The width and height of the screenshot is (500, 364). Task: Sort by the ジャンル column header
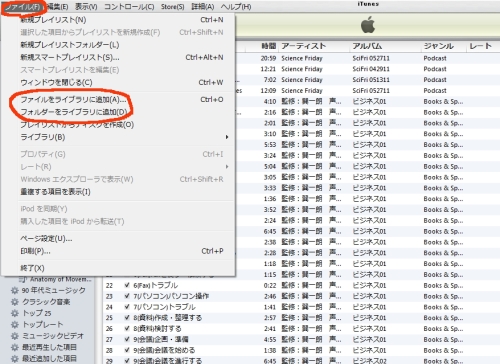438,46
